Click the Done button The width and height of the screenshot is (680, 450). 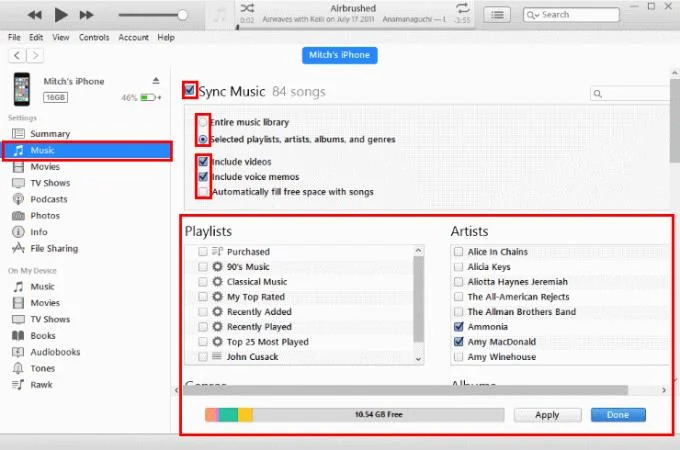tap(618, 415)
